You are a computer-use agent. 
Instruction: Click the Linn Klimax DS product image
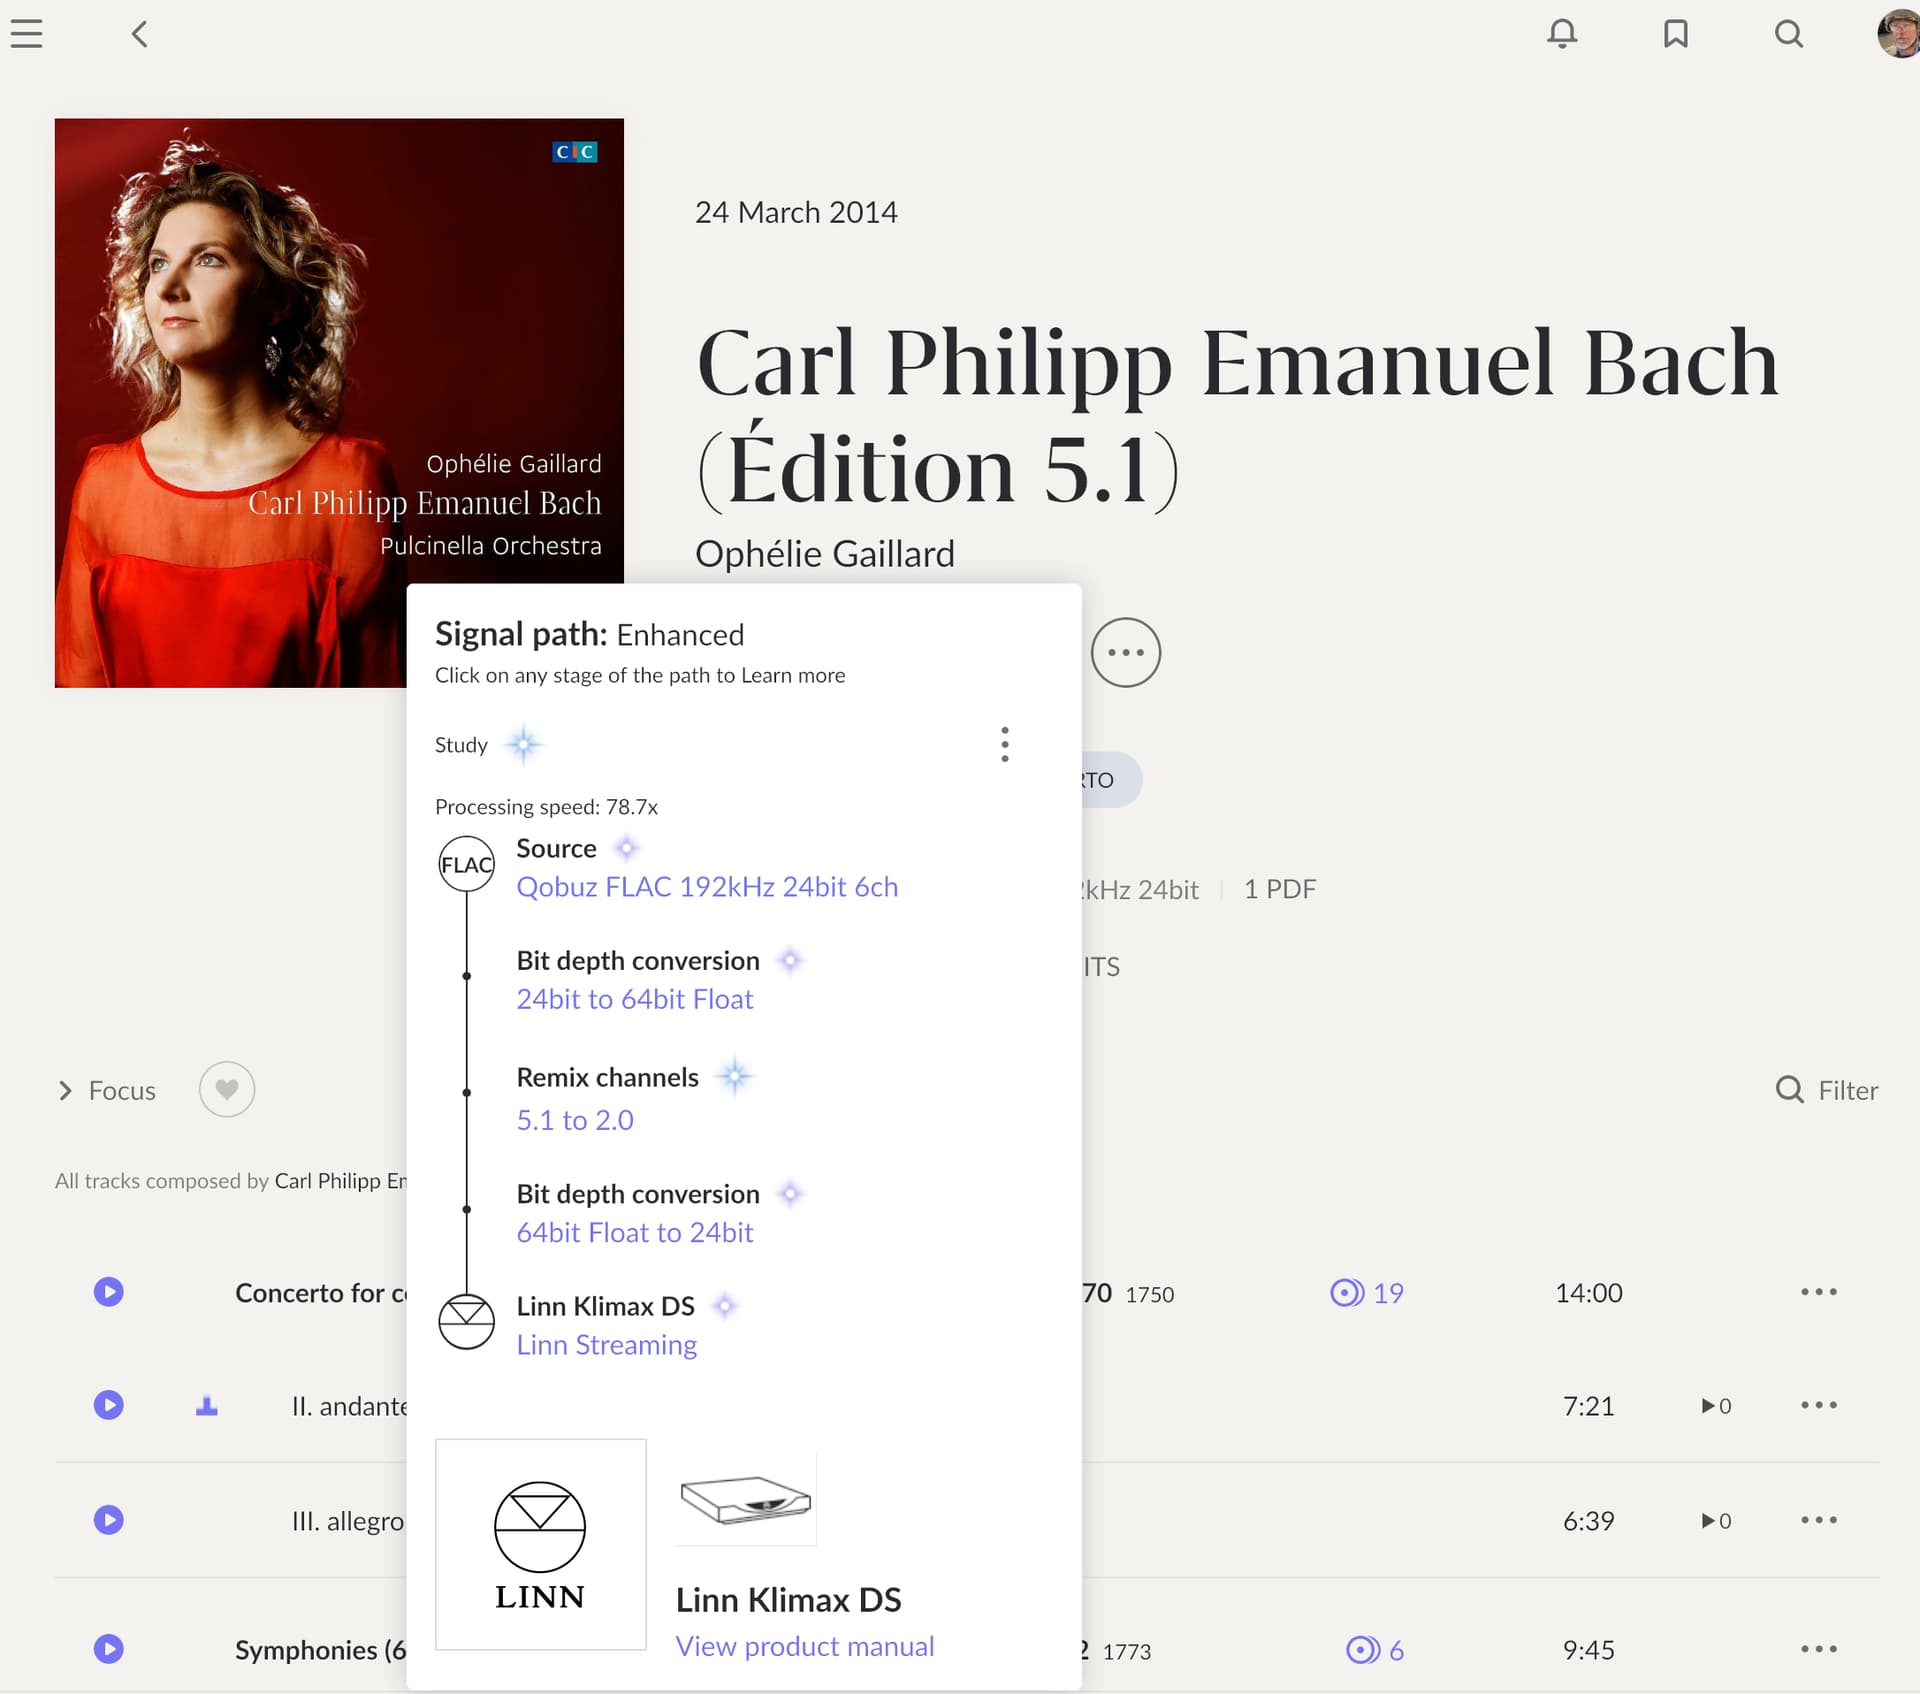pyautogui.click(x=746, y=1499)
